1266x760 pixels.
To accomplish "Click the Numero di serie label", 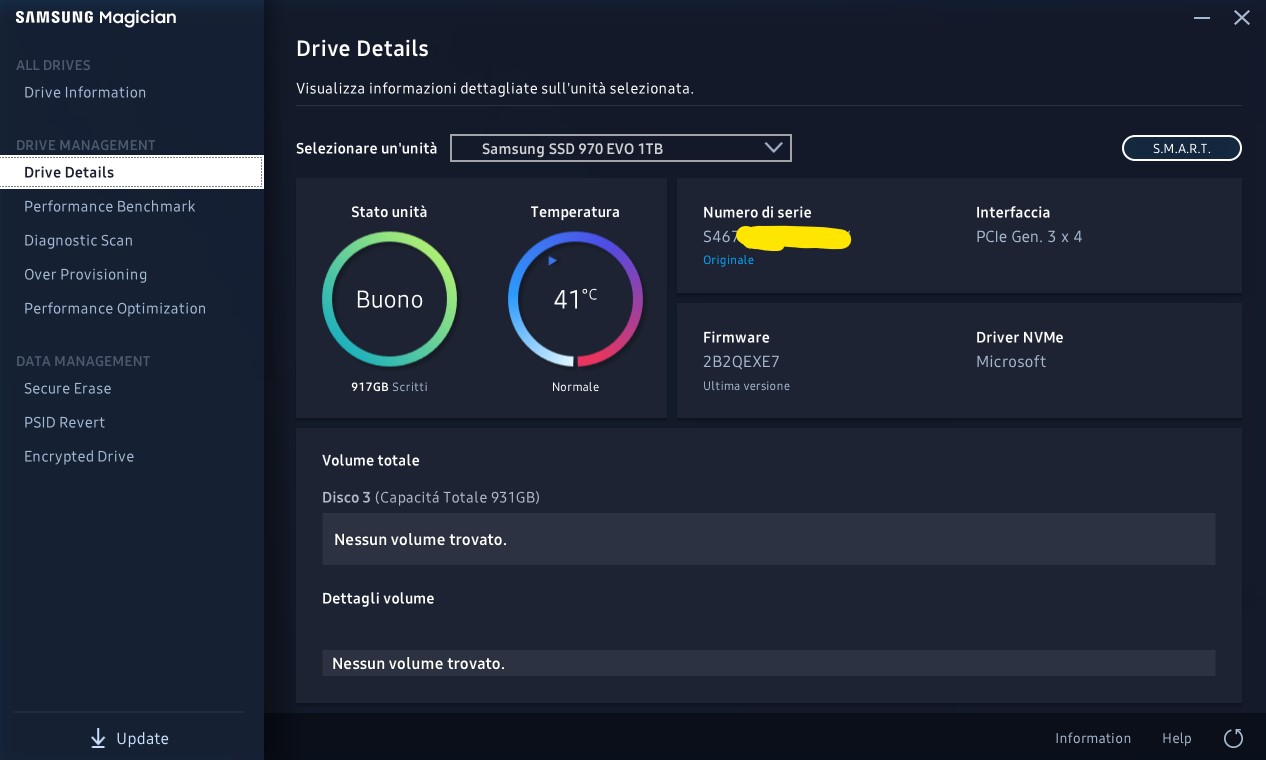I will pos(757,212).
